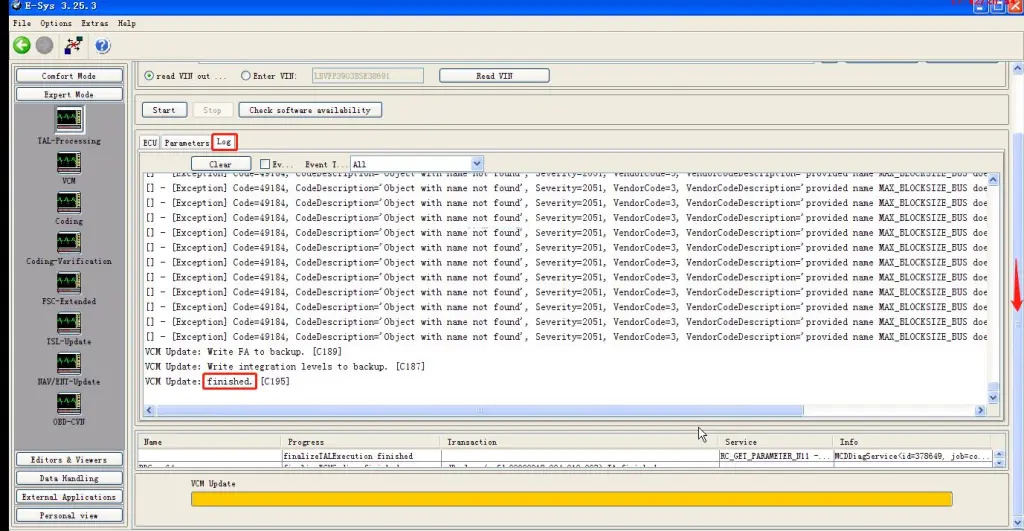Click the VIN input field
1024x531 pixels.
368,76
